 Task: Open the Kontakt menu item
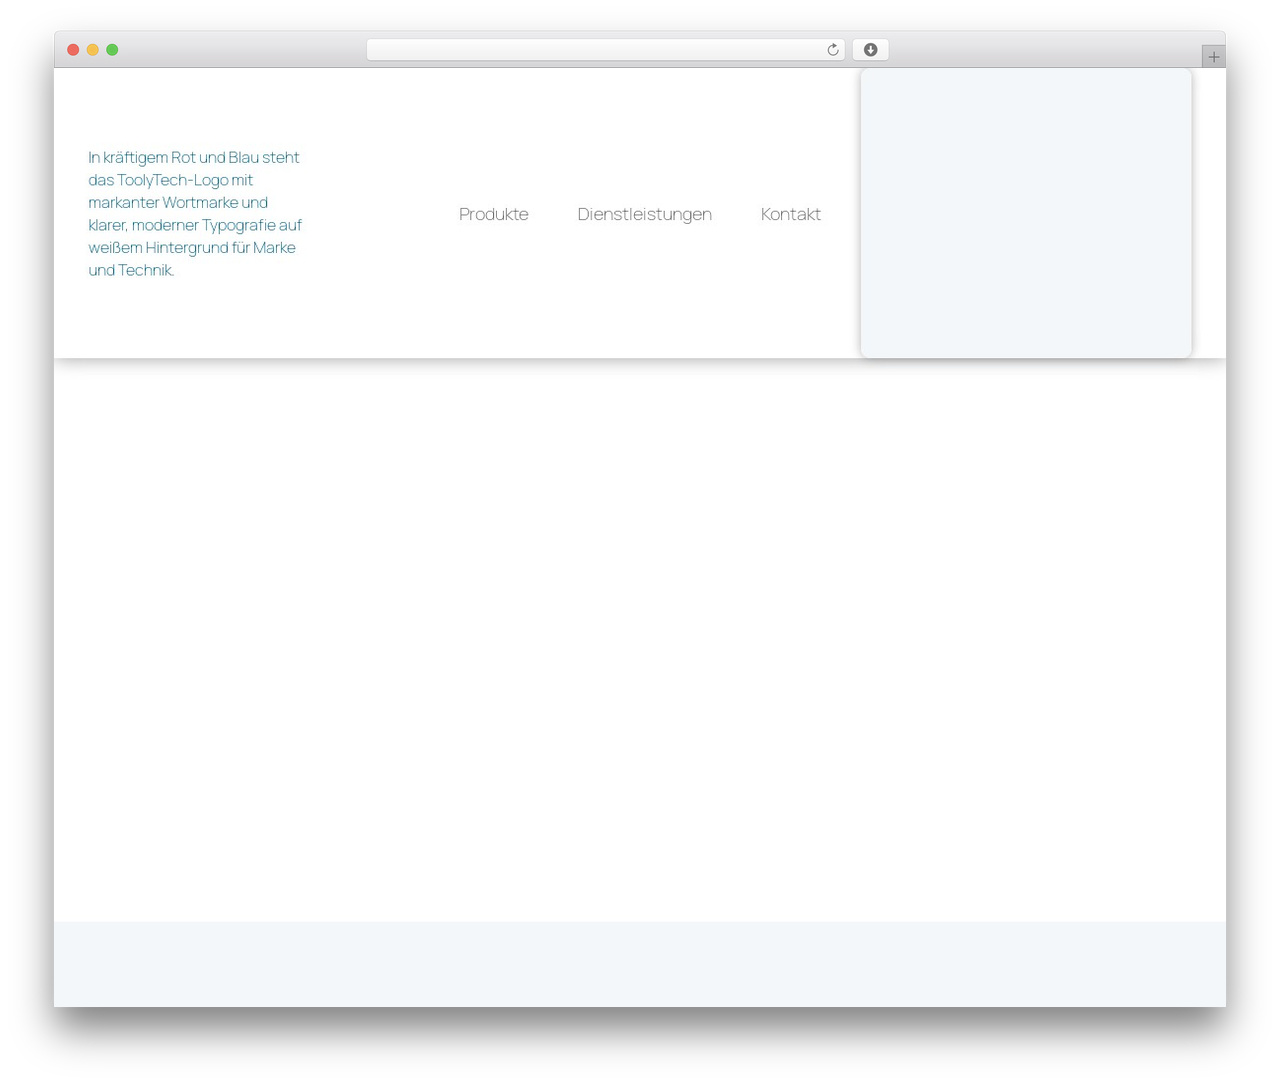(790, 214)
